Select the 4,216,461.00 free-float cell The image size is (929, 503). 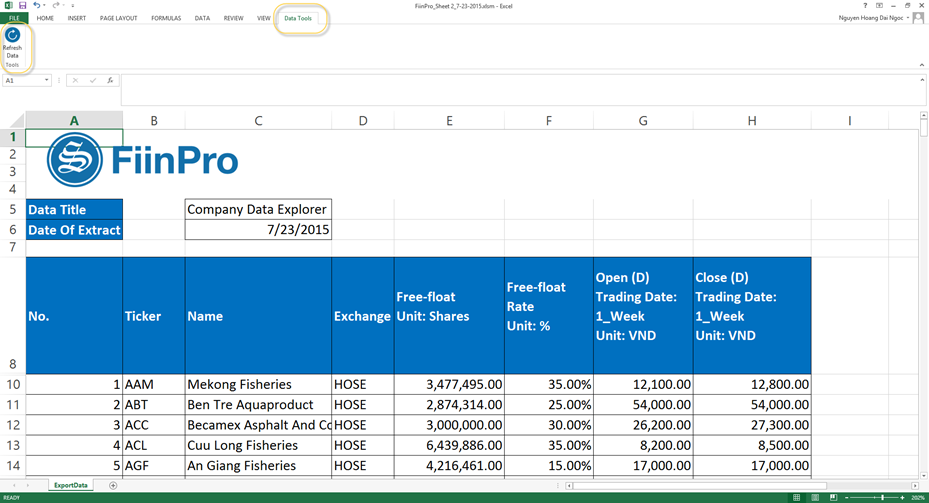click(449, 466)
